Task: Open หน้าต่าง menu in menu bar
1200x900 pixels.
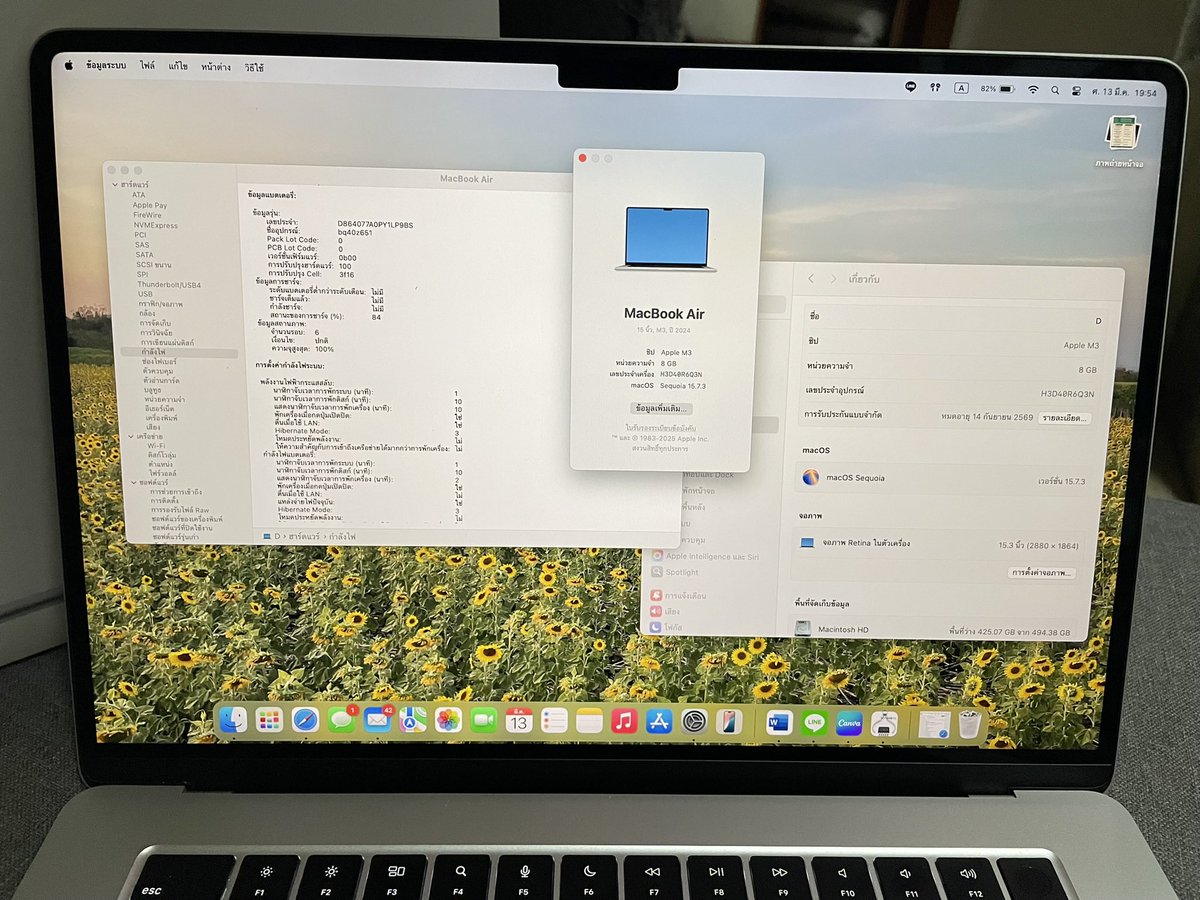Action: 216,68
